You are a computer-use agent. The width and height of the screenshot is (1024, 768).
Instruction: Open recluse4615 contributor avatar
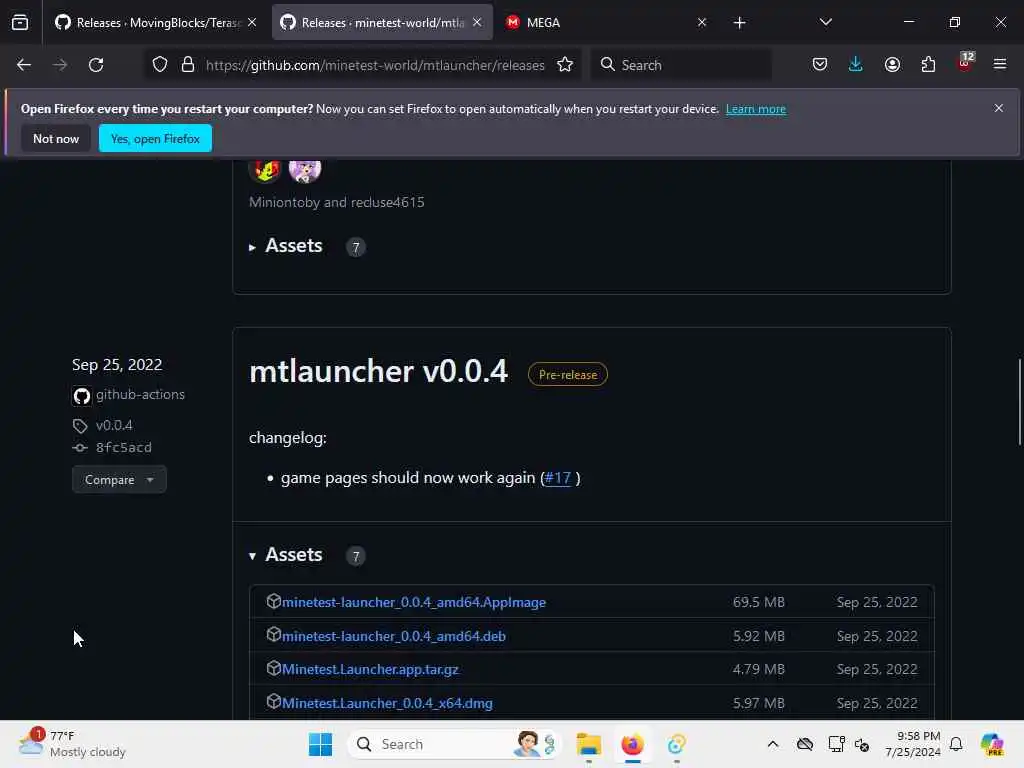click(x=305, y=169)
